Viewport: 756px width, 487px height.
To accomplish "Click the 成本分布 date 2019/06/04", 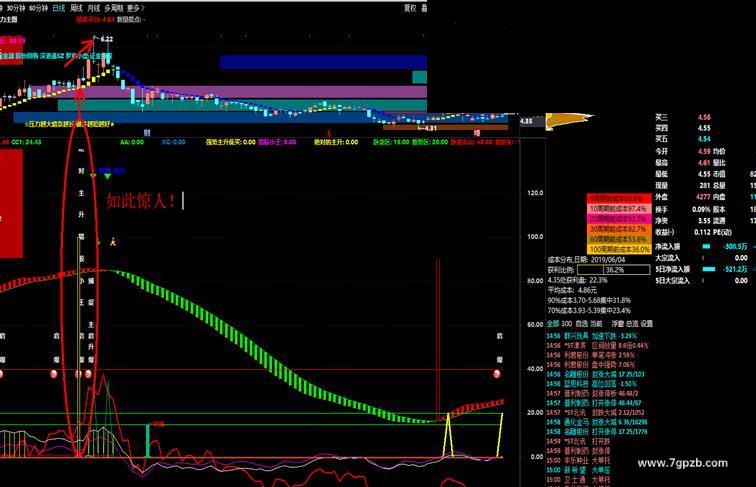I will tap(608, 259).
